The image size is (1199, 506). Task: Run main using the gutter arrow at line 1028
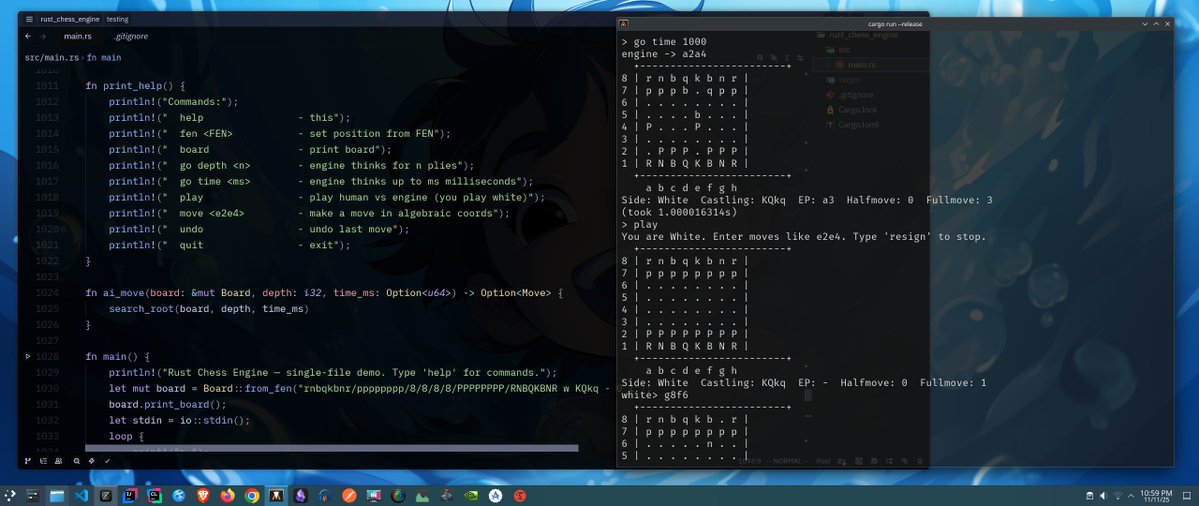(28, 357)
